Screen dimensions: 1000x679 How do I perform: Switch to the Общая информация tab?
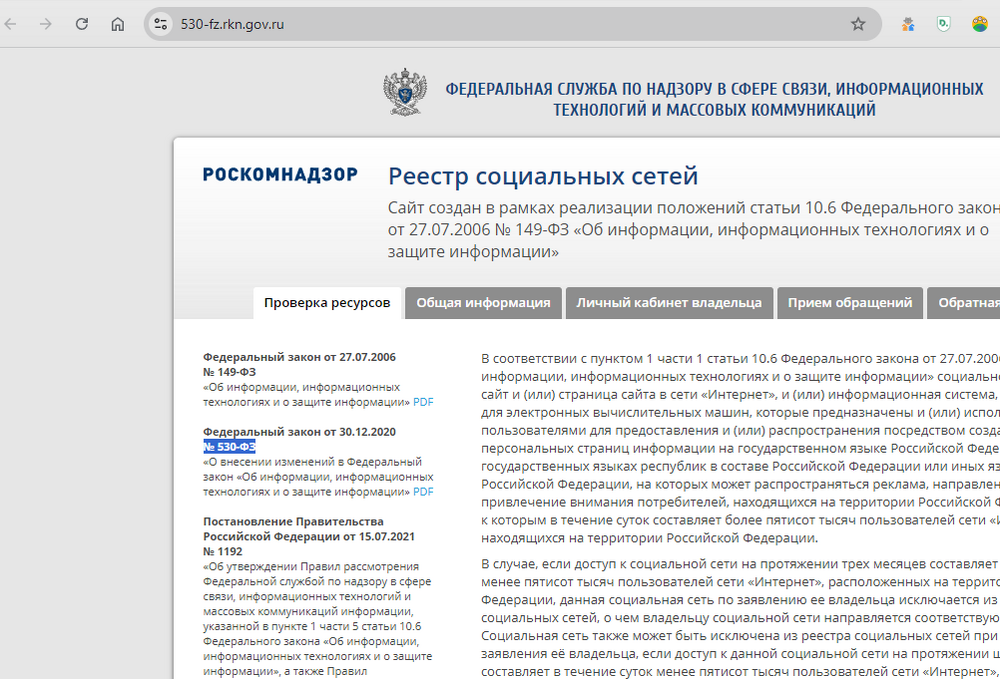[483, 303]
